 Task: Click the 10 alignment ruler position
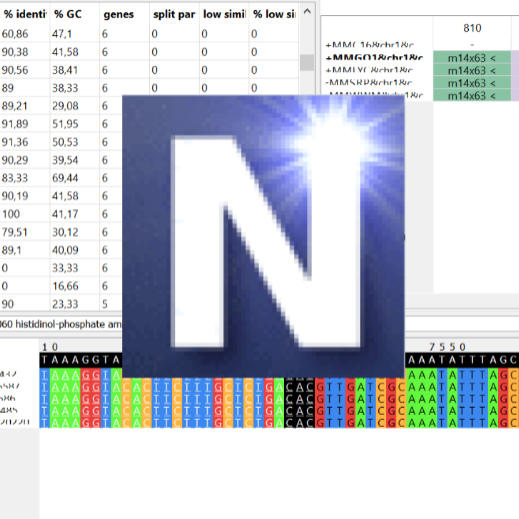pyautogui.click(x=50, y=347)
